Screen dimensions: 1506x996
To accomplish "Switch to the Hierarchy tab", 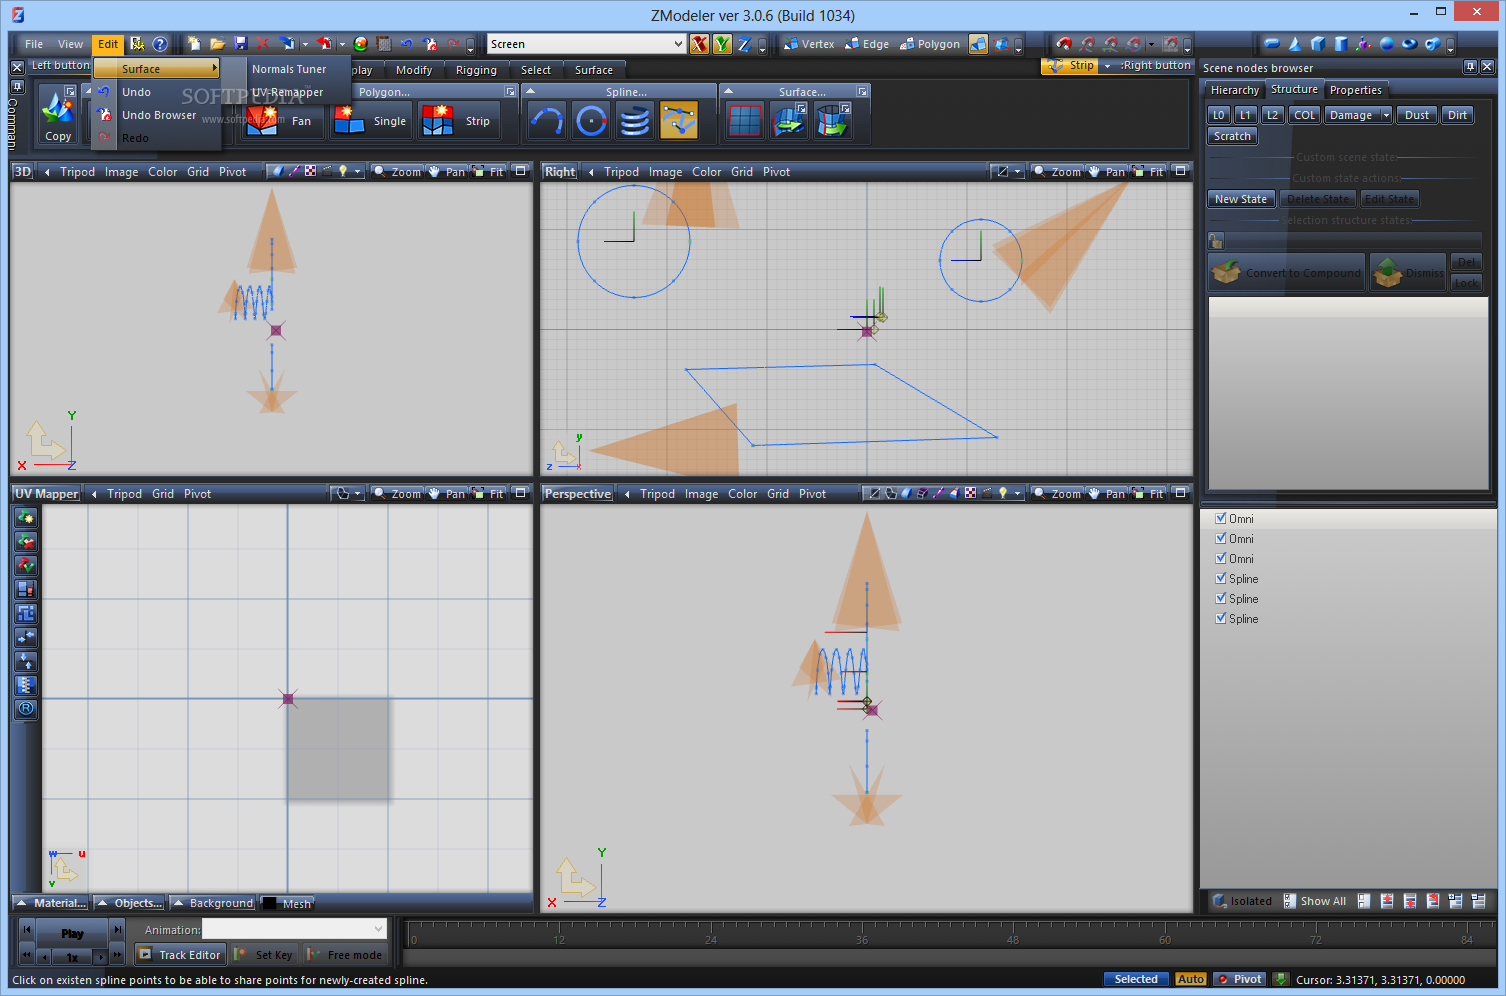I will point(1235,90).
